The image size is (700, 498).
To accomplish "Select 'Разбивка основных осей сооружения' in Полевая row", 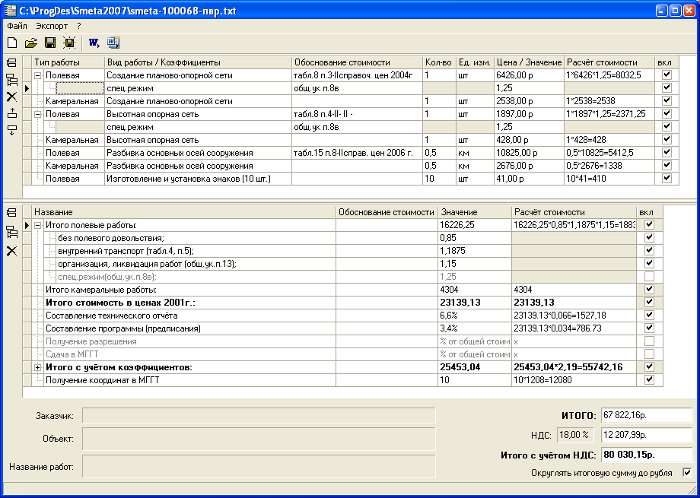I will tap(197, 153).
